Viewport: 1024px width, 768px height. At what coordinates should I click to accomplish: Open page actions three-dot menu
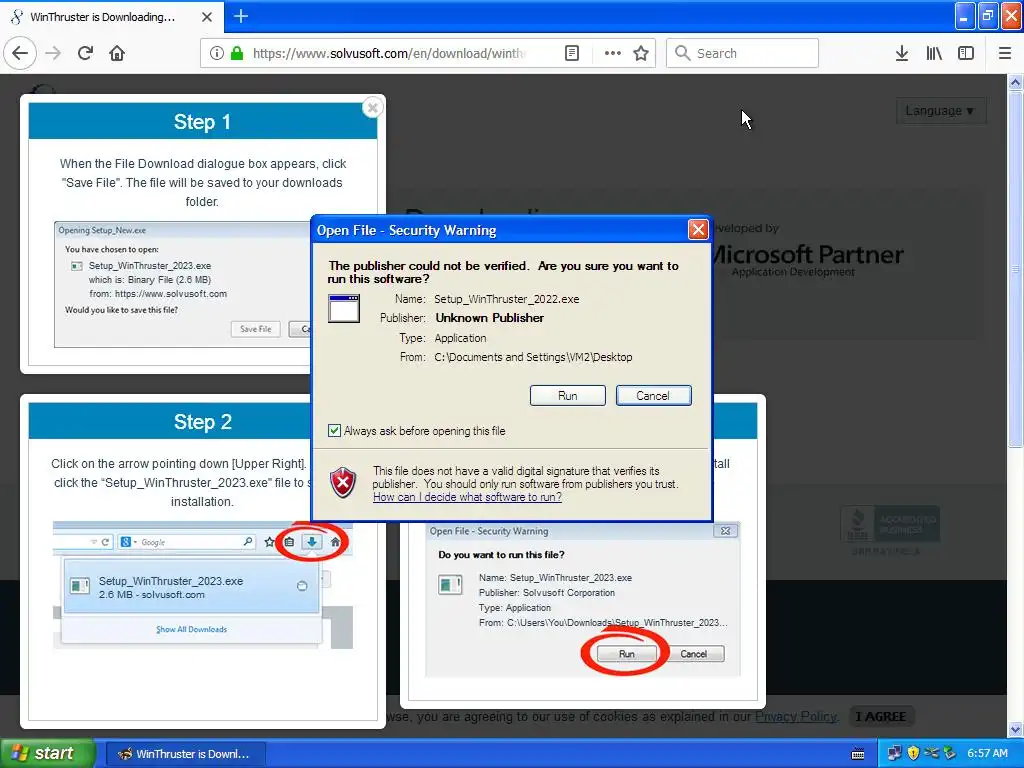coord(613,53)
